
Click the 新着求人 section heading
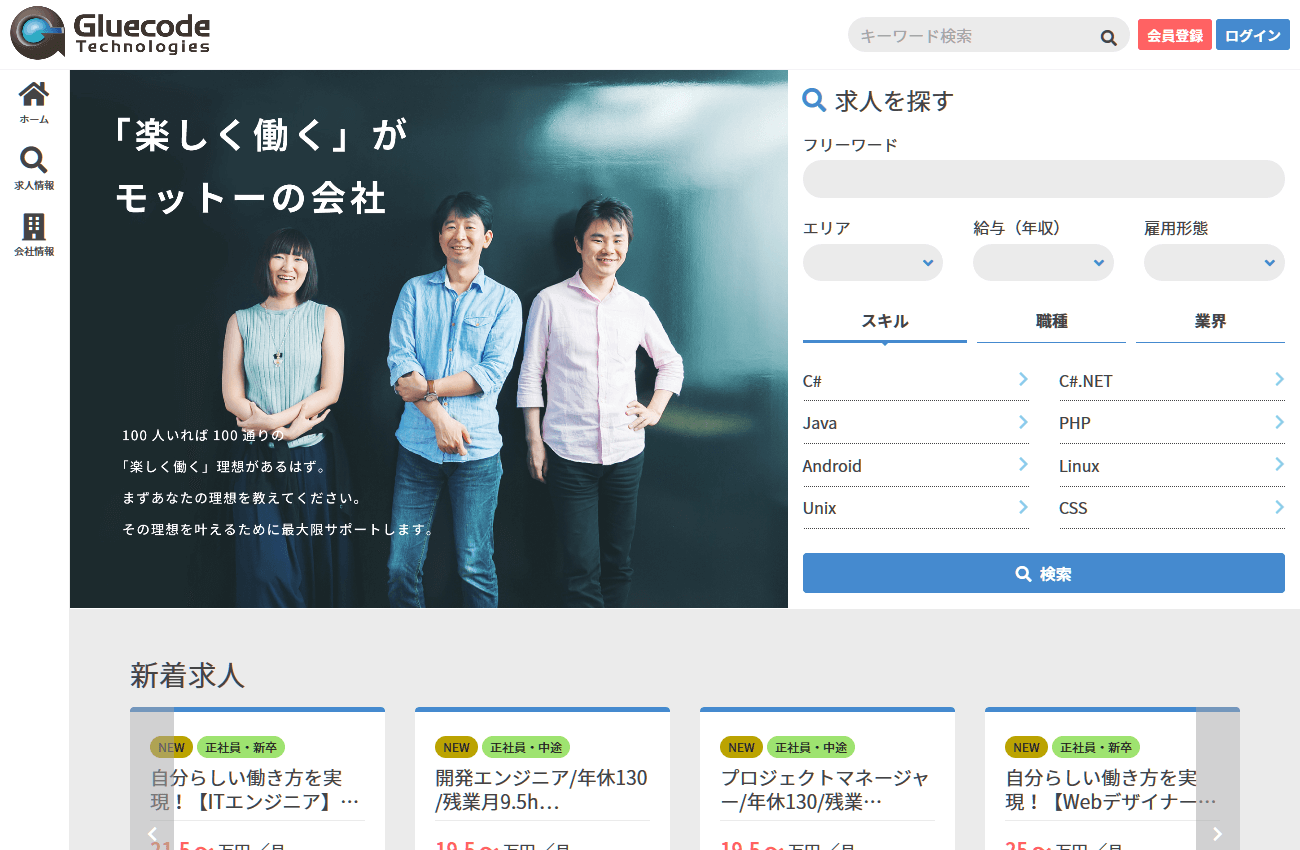coord(187,675)
